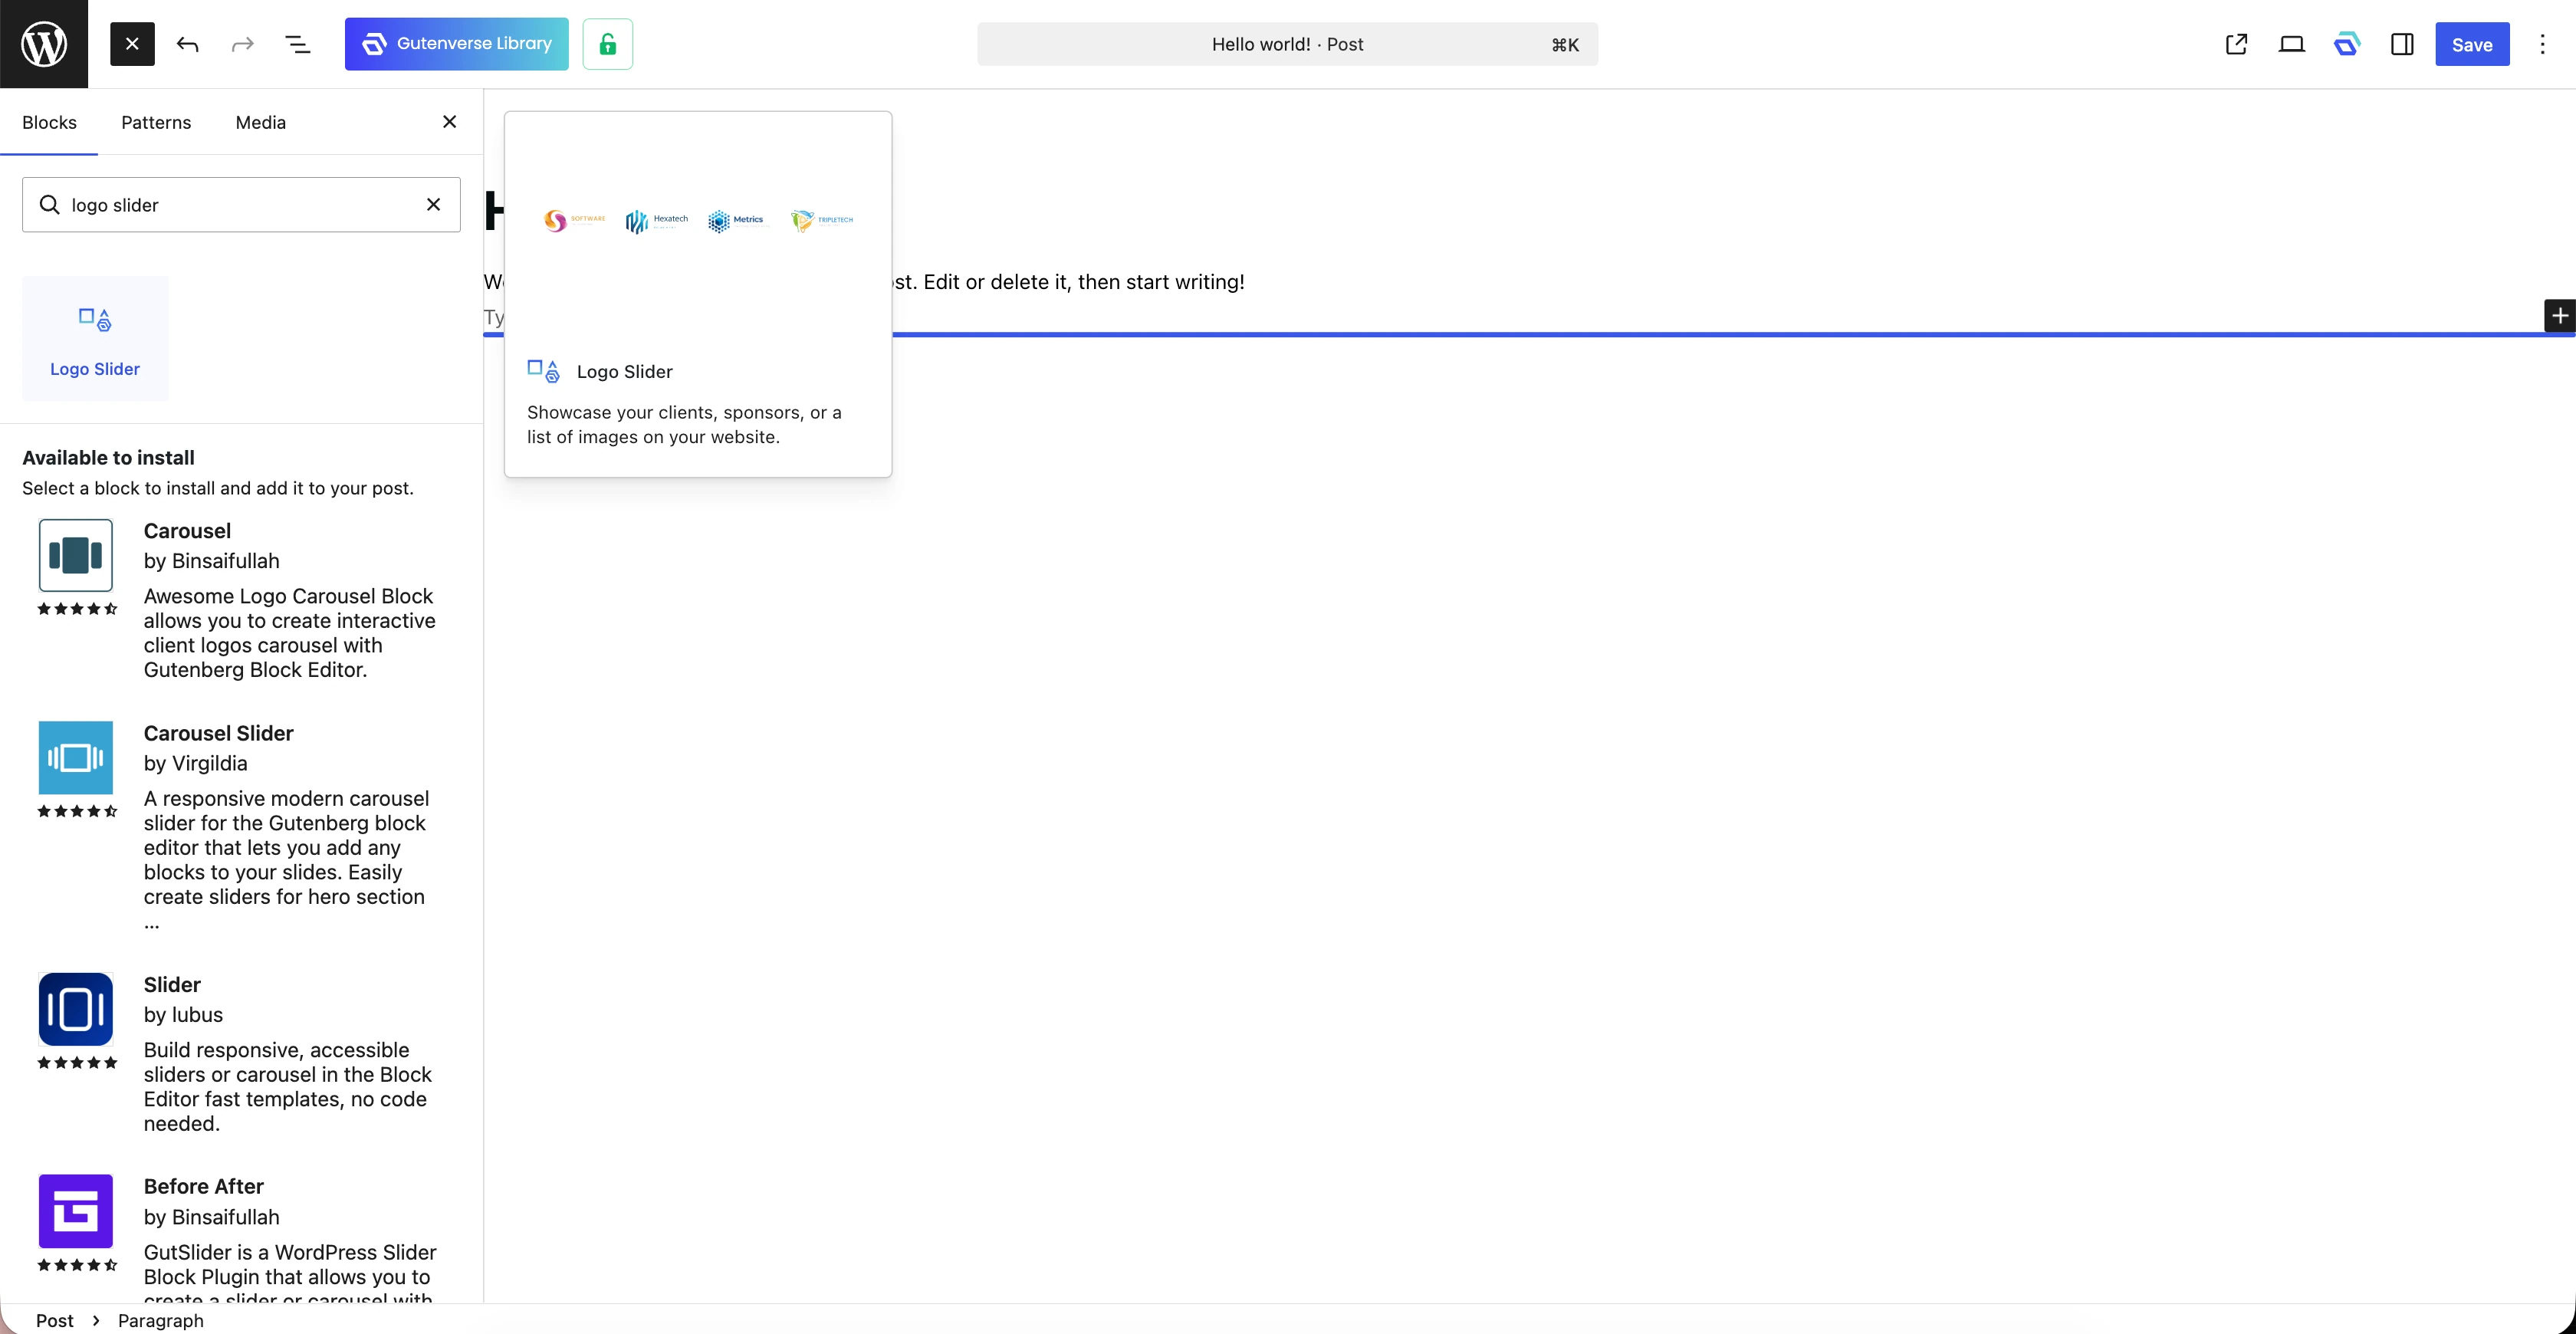
Task: Open the command palette post title bar
Action: click(x=1287, y=44)
